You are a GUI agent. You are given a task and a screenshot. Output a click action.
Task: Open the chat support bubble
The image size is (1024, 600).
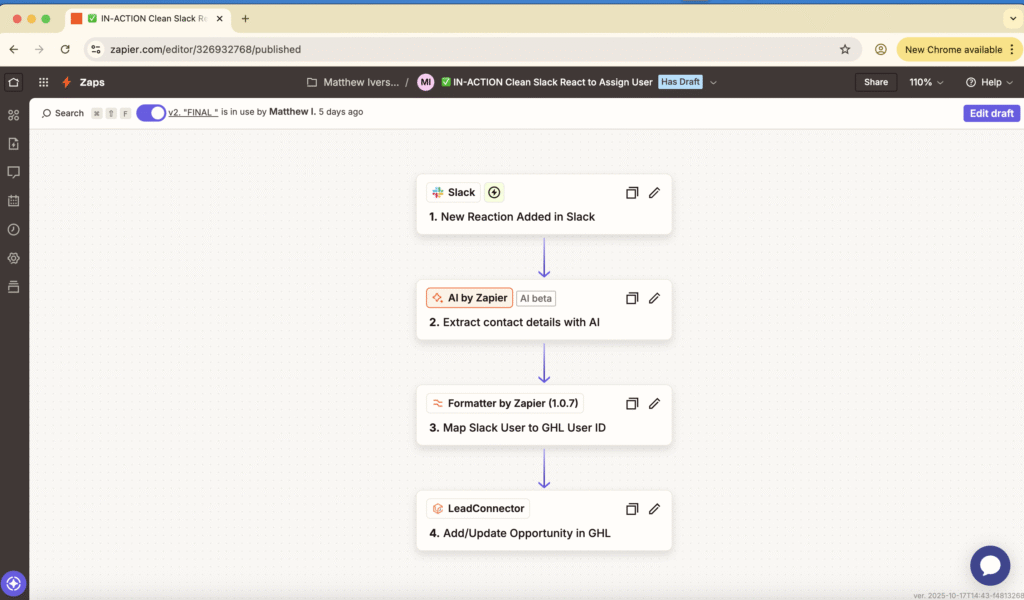989,565
